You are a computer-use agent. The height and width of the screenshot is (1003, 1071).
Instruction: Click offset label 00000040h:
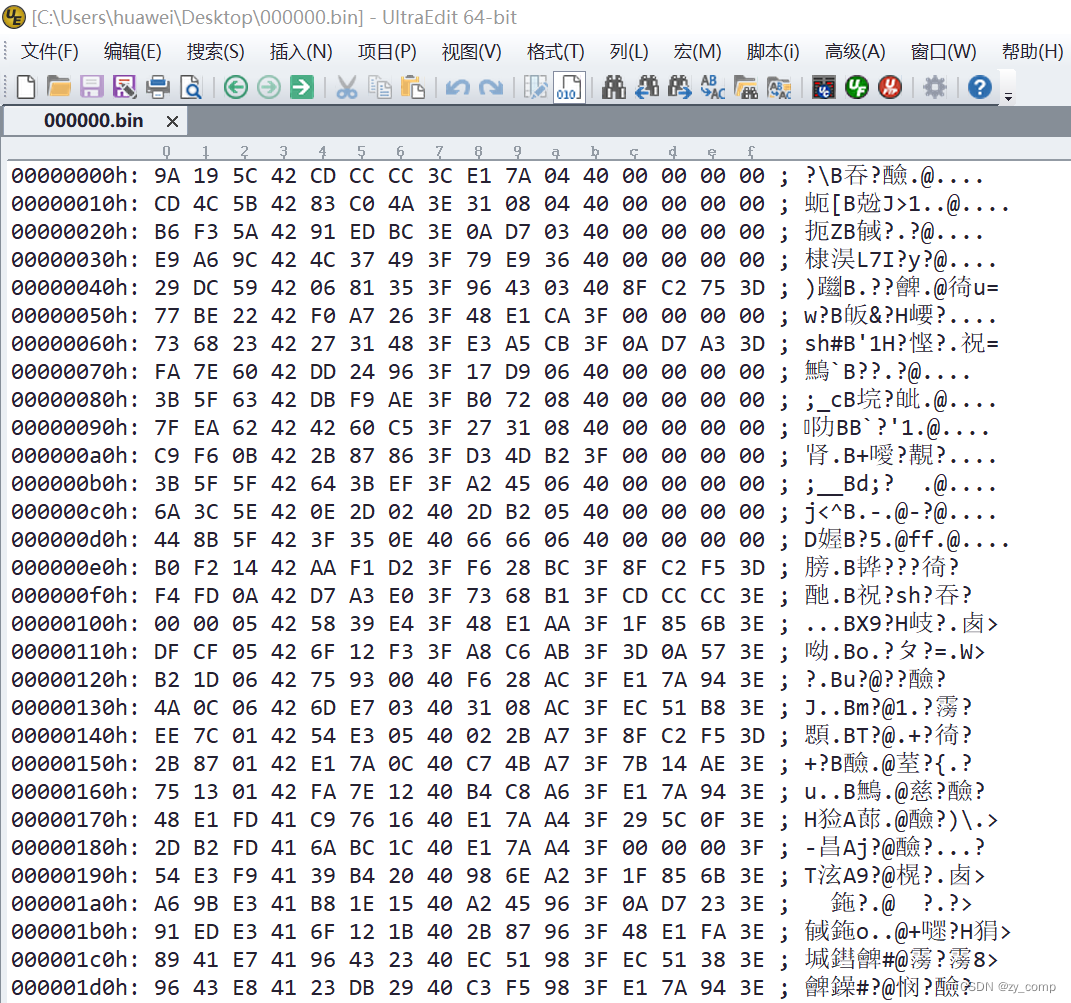point(74,288)
